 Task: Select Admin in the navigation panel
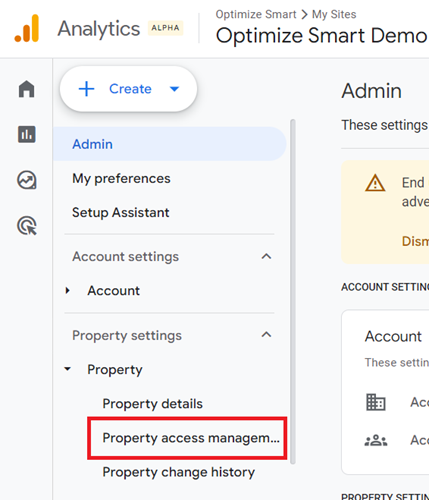pyautogui.click(x=169, y=144)
